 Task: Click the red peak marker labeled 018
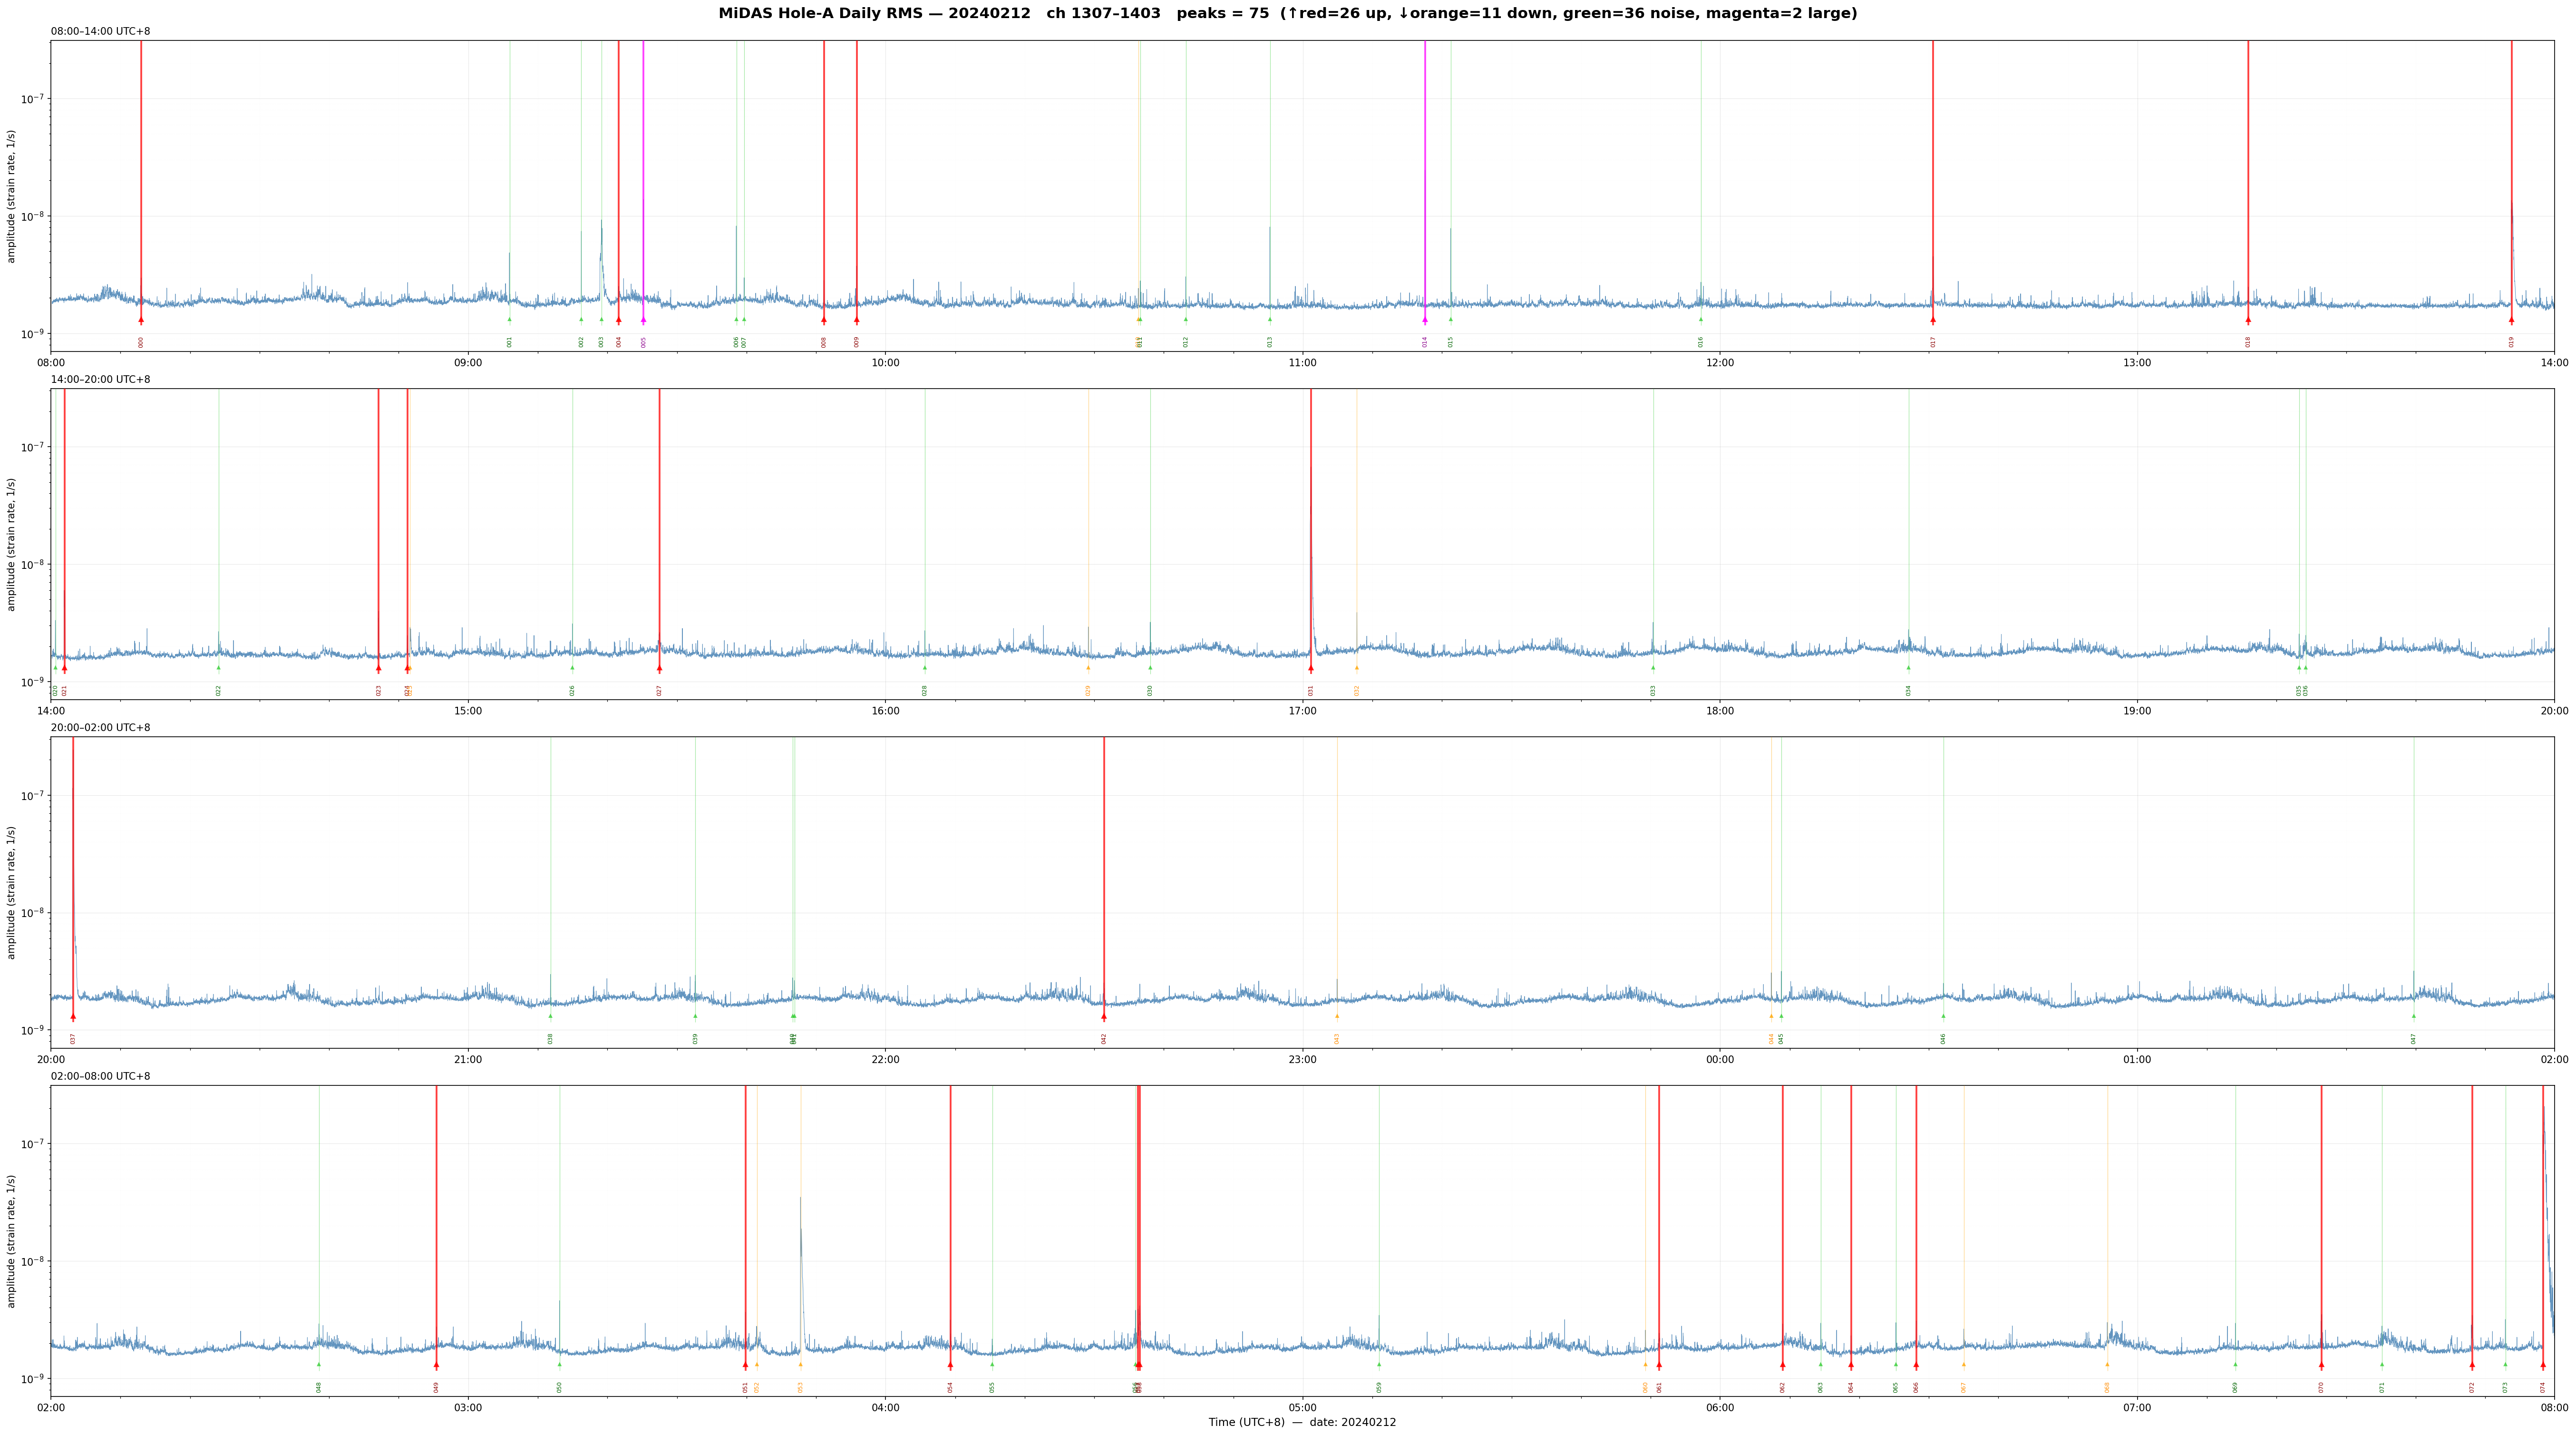2248,320
